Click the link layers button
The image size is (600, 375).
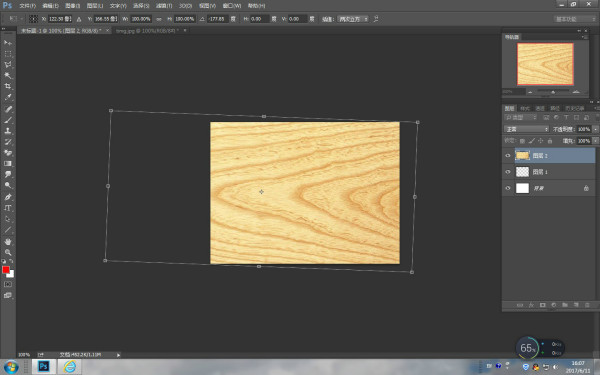click(520, 305)
